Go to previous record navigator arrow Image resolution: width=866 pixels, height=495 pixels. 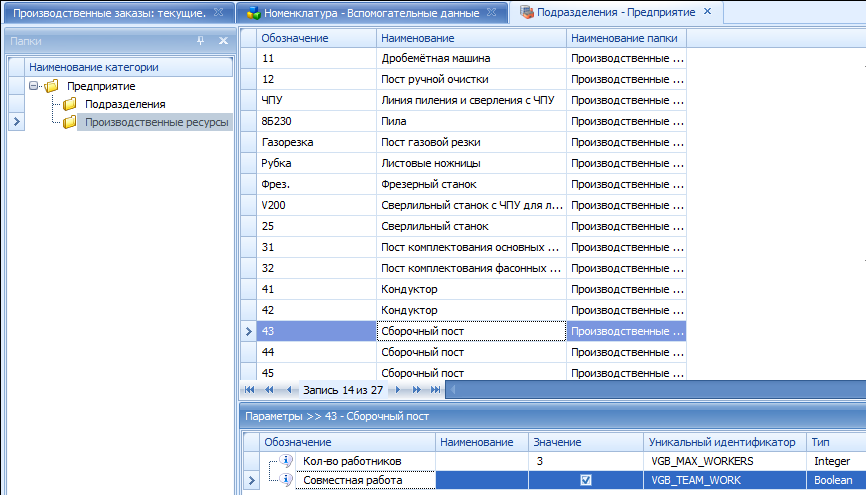coord(289,389)
